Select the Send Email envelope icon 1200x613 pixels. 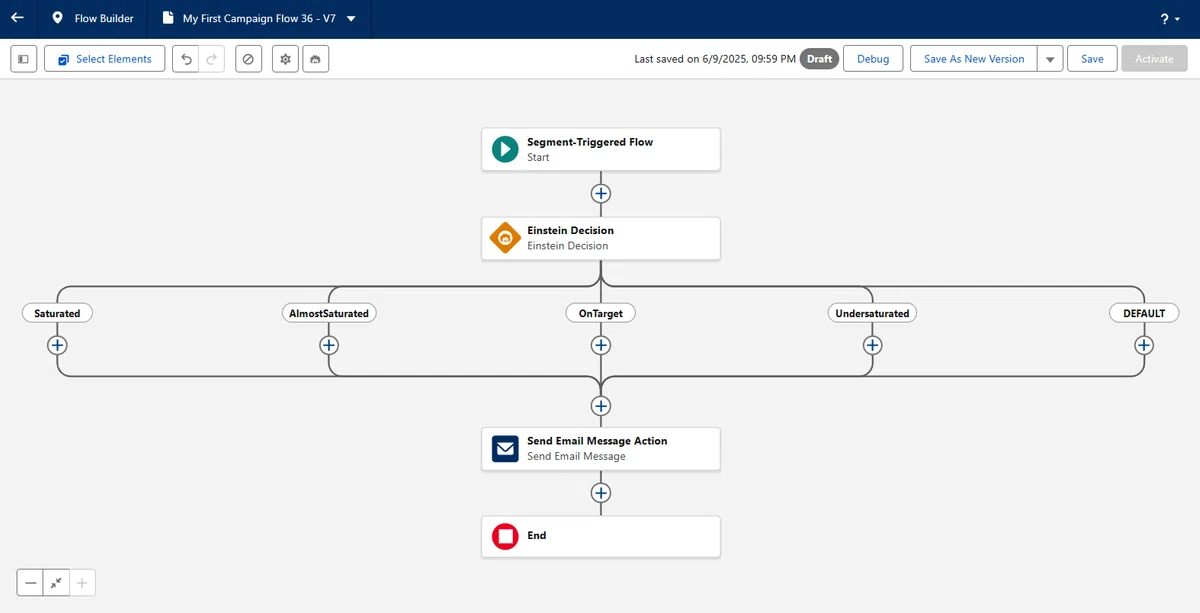(506, 448)
